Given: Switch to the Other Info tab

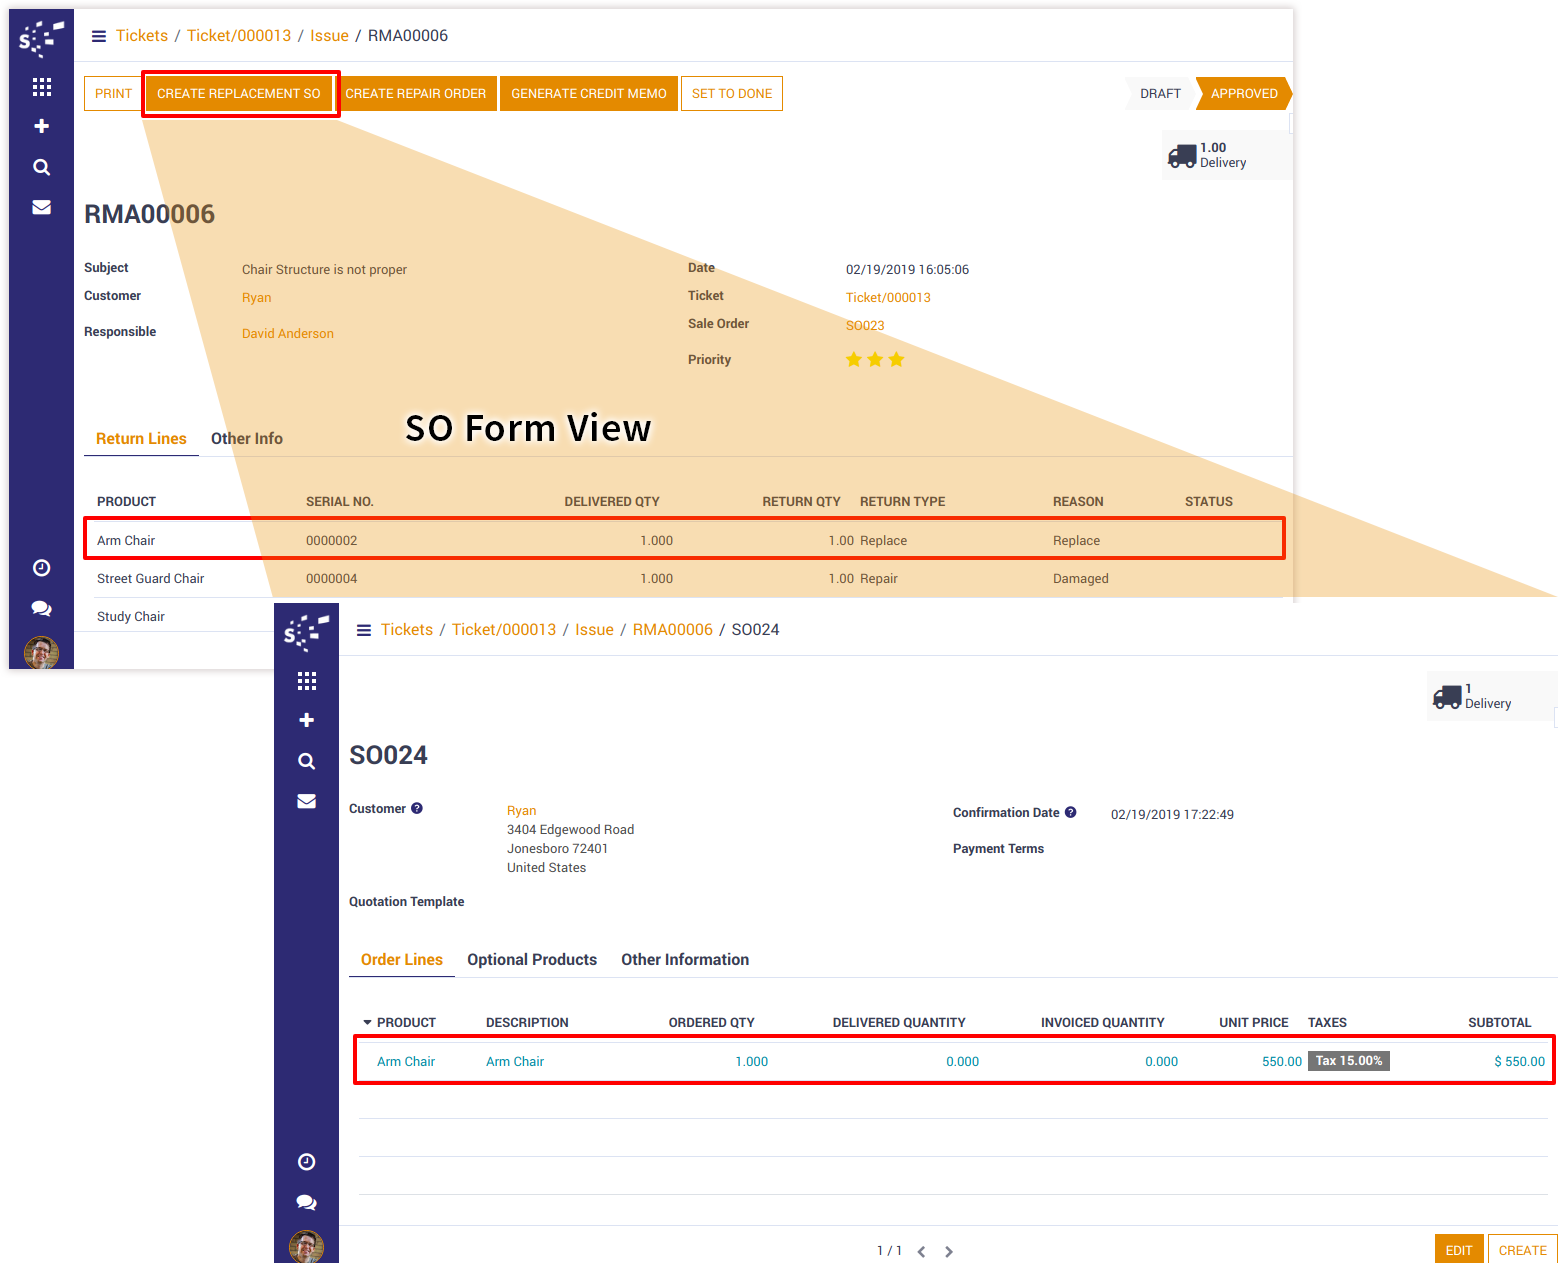Looking at the screenshot, I should pos(246,438).
